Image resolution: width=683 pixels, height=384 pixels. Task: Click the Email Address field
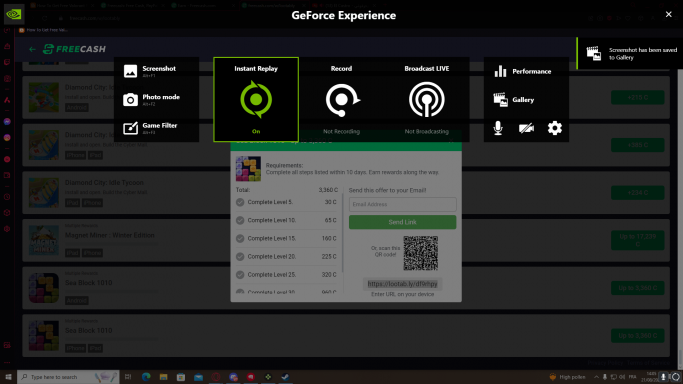tap(402, 204)
